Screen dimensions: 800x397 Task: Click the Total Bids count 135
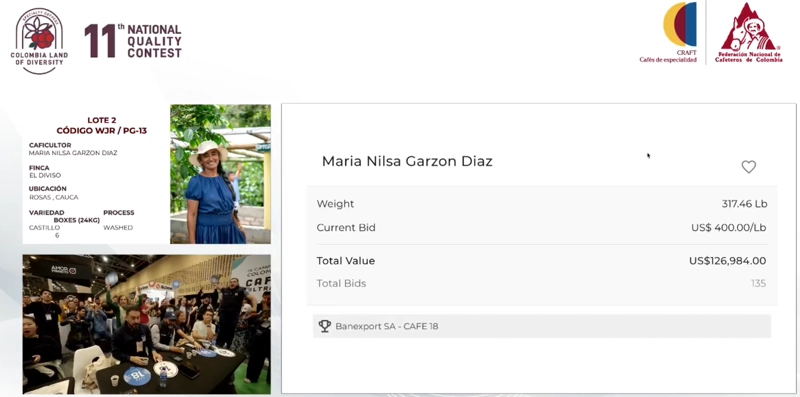coord(758,283)
